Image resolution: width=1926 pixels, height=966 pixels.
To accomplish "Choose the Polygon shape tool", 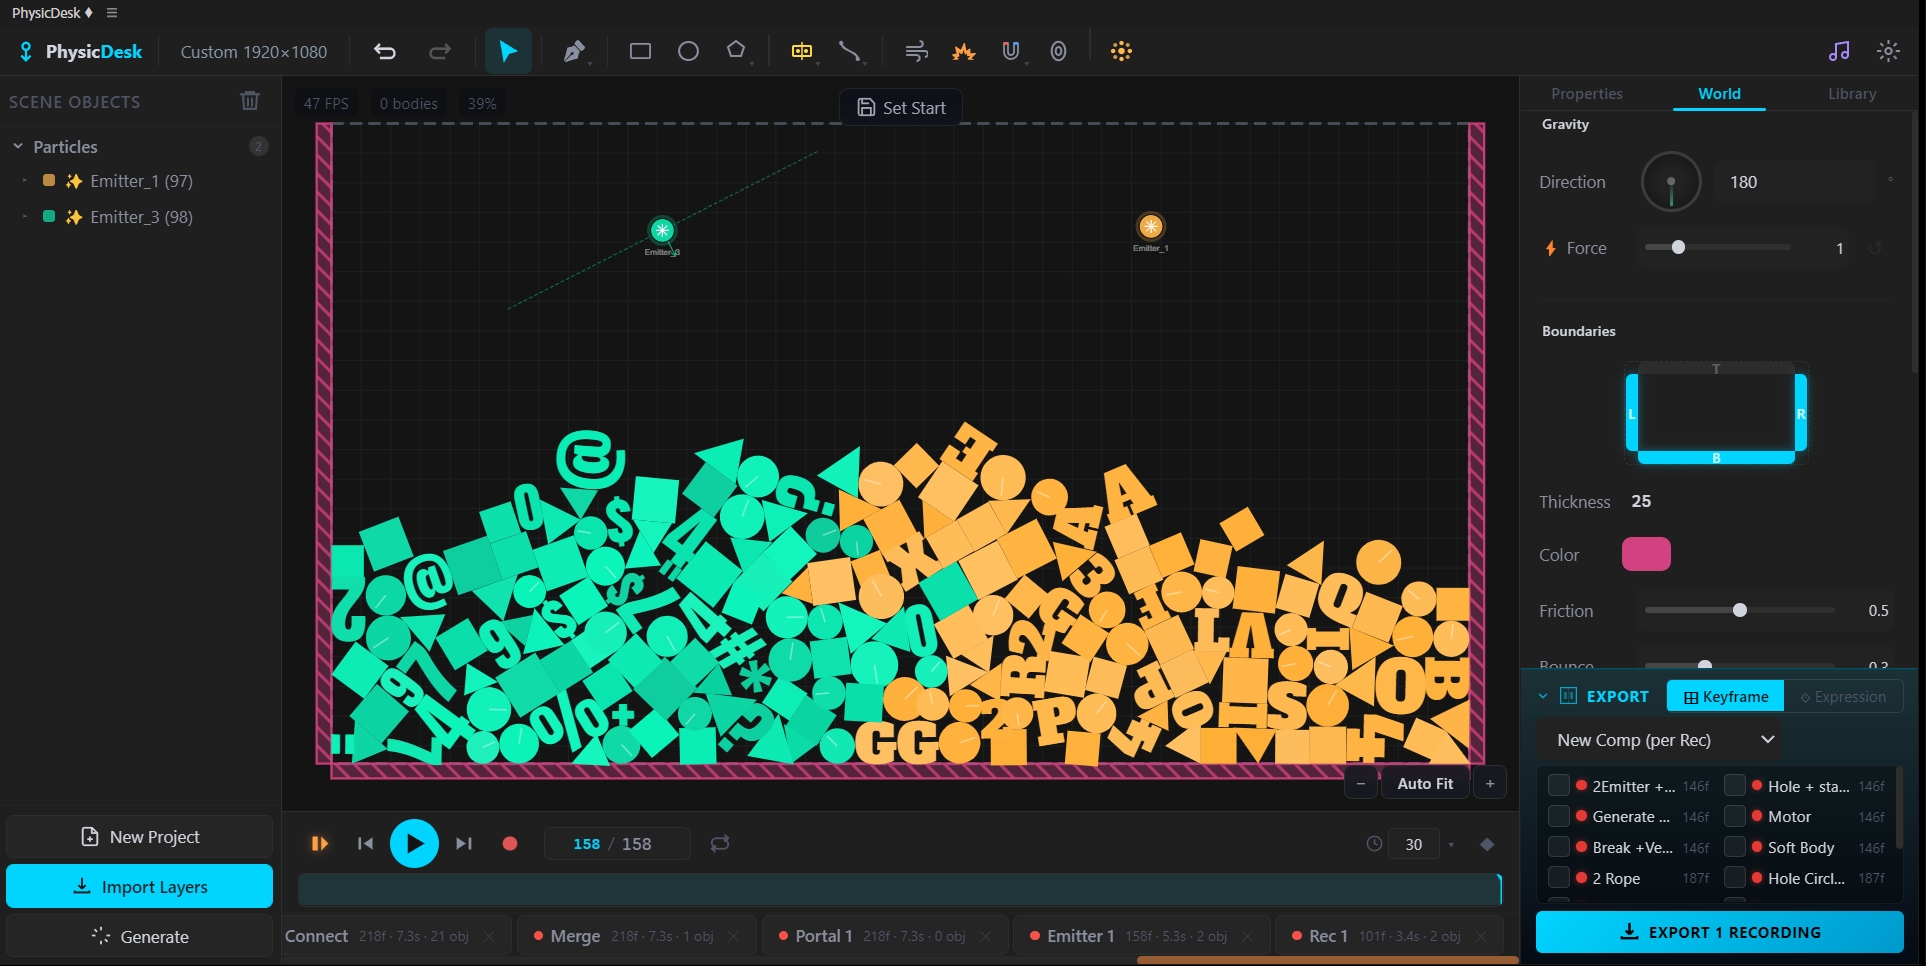I will coord(736,50).
